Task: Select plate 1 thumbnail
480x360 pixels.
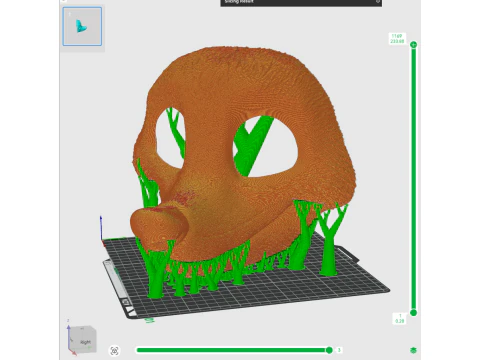Action: [x=82, y=26]
